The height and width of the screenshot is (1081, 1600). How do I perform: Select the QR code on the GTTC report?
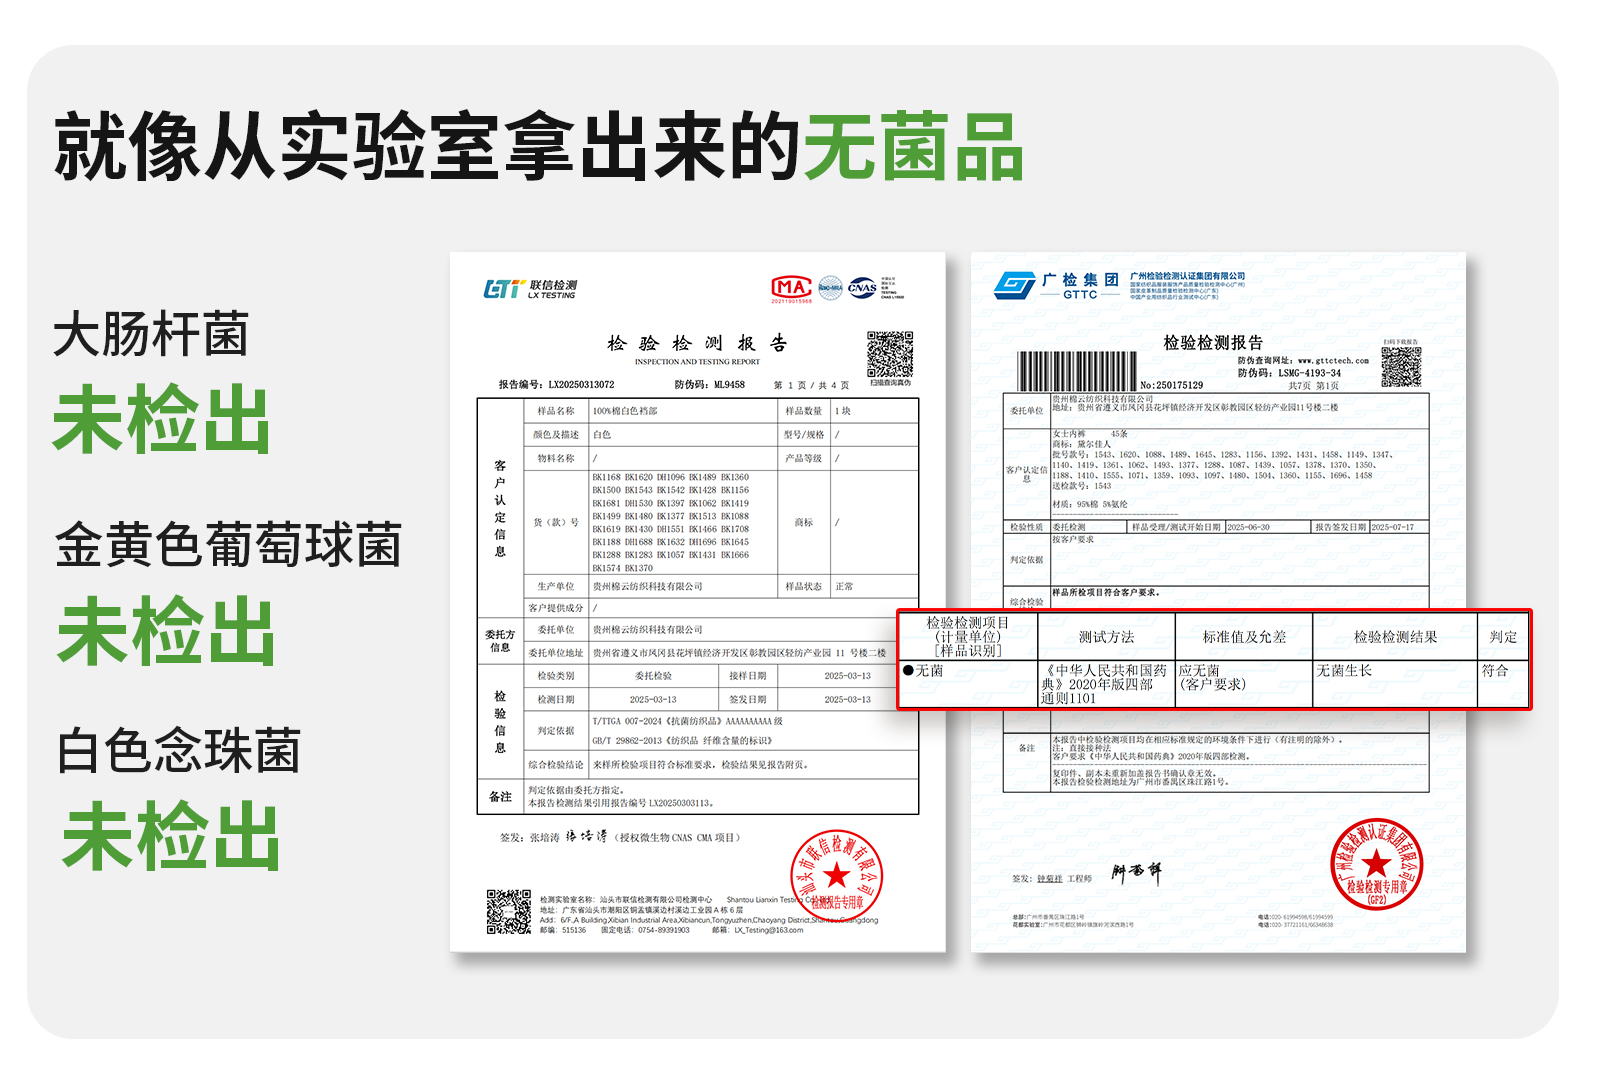(x=1401, y=367)
